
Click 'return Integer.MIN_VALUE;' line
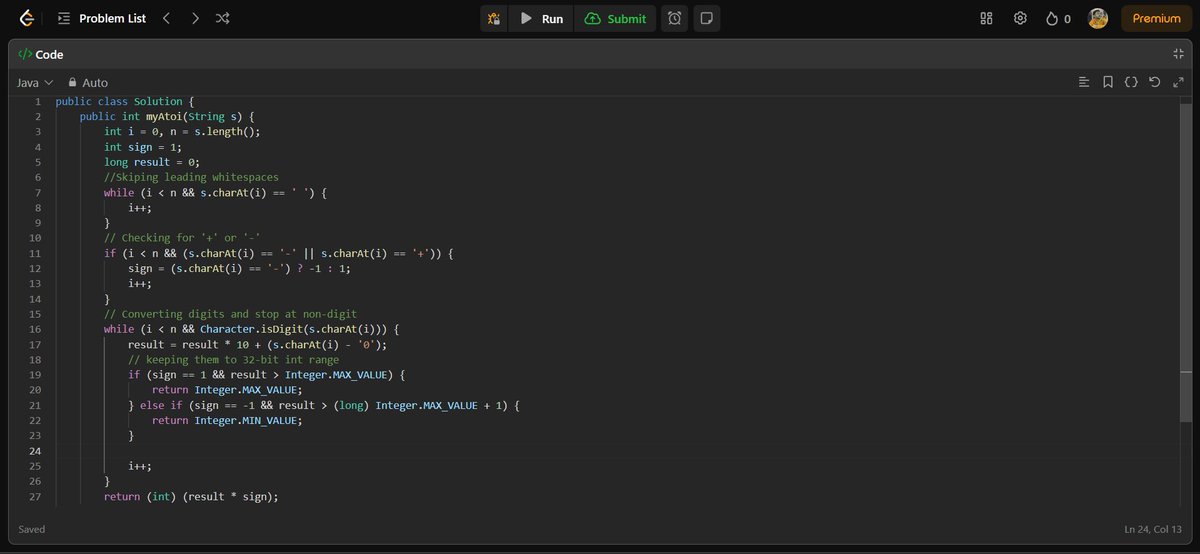click(x=227, y=420)
